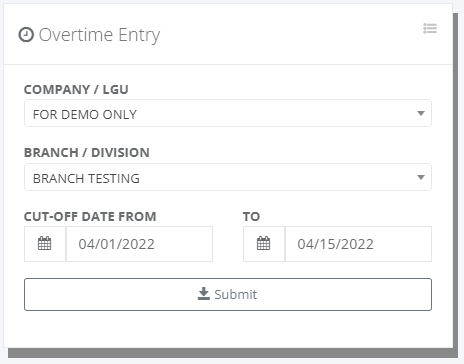Focus the 04/15/2022 date field
Image resolution: width=464 pixels, height=364 pixels.
coord(358,244)
